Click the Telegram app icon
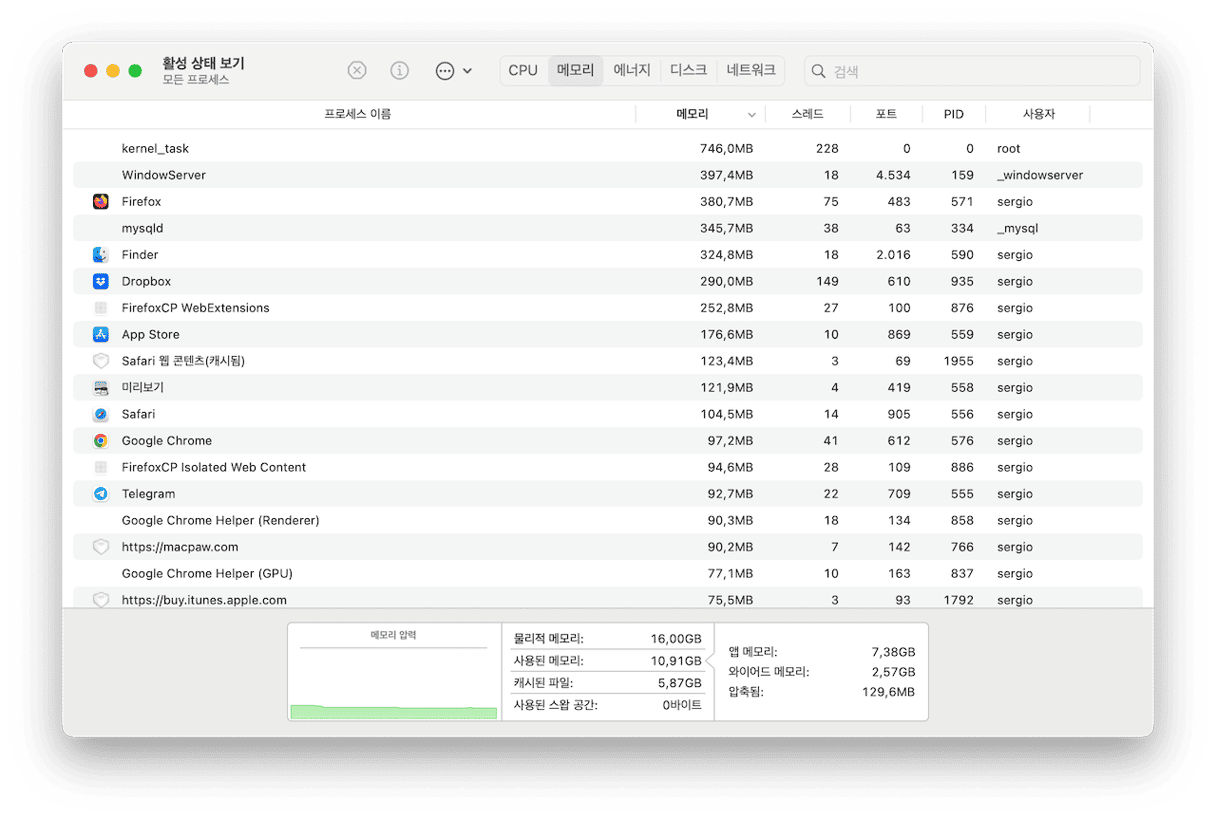 pyautogui.click(x=101, y=494)
